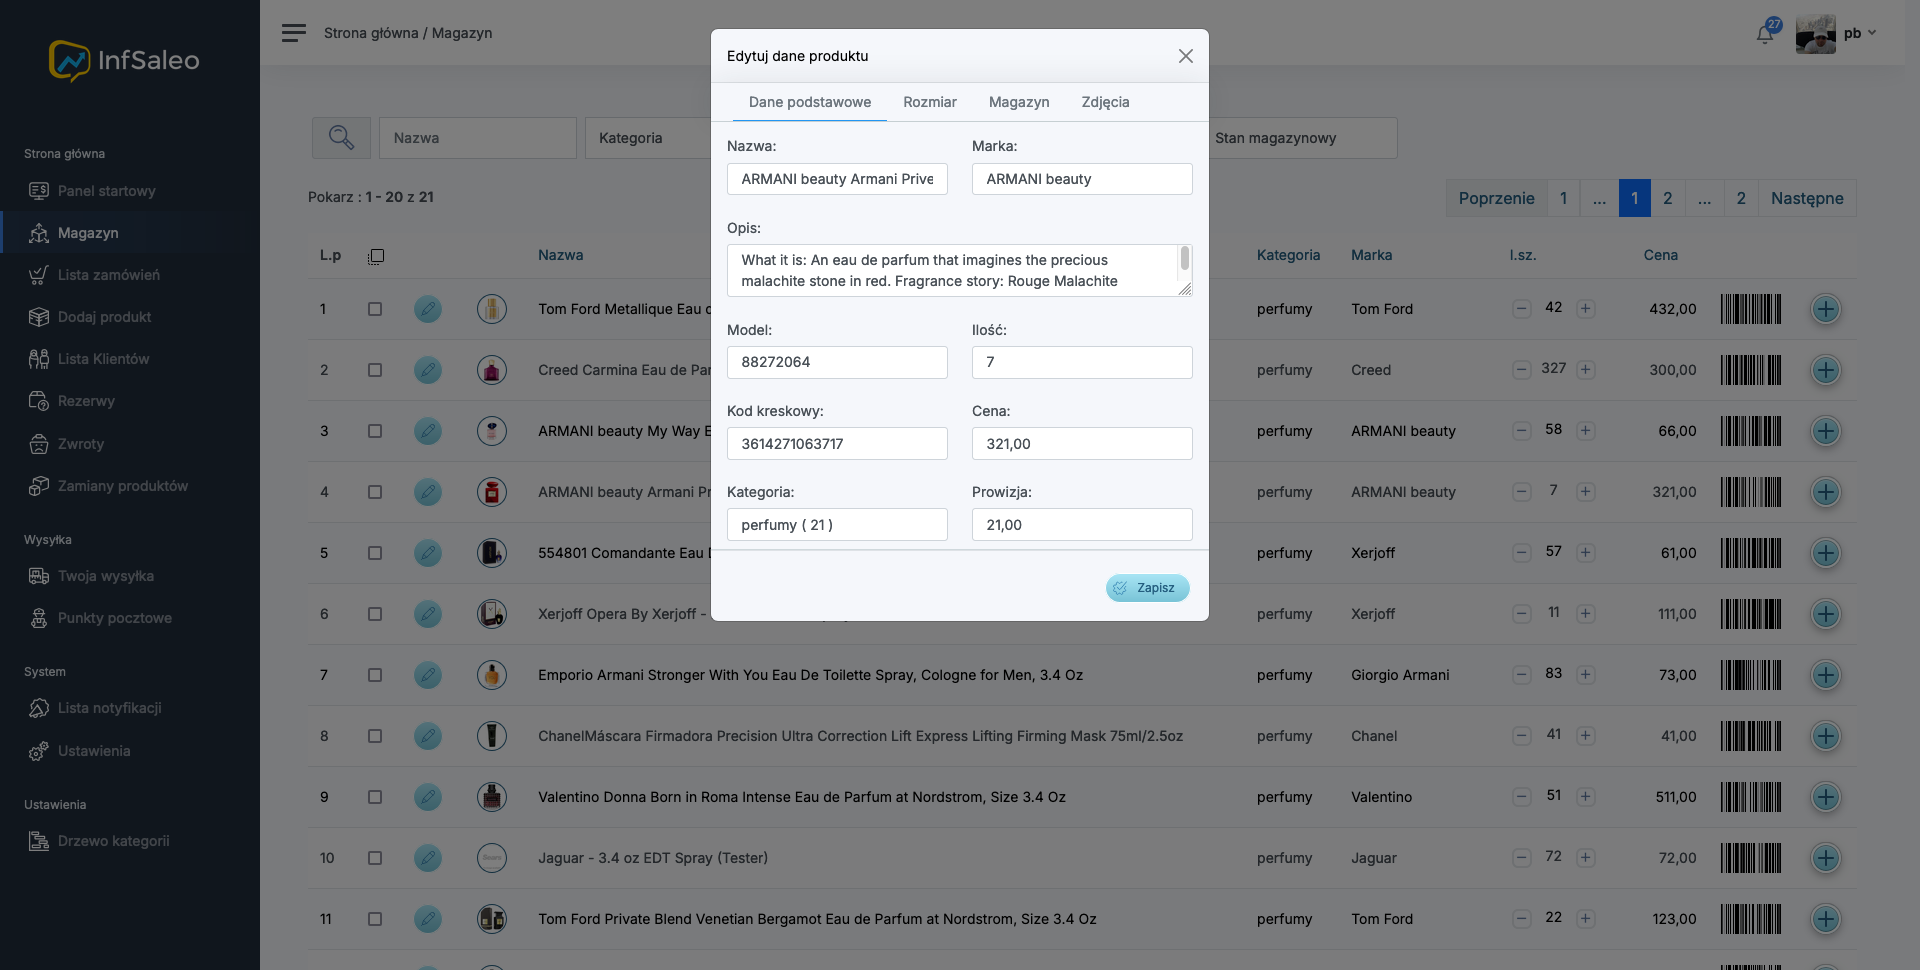Open Kategoria perfumy dropdown in dialog
1920x970 pixels.
837,525
